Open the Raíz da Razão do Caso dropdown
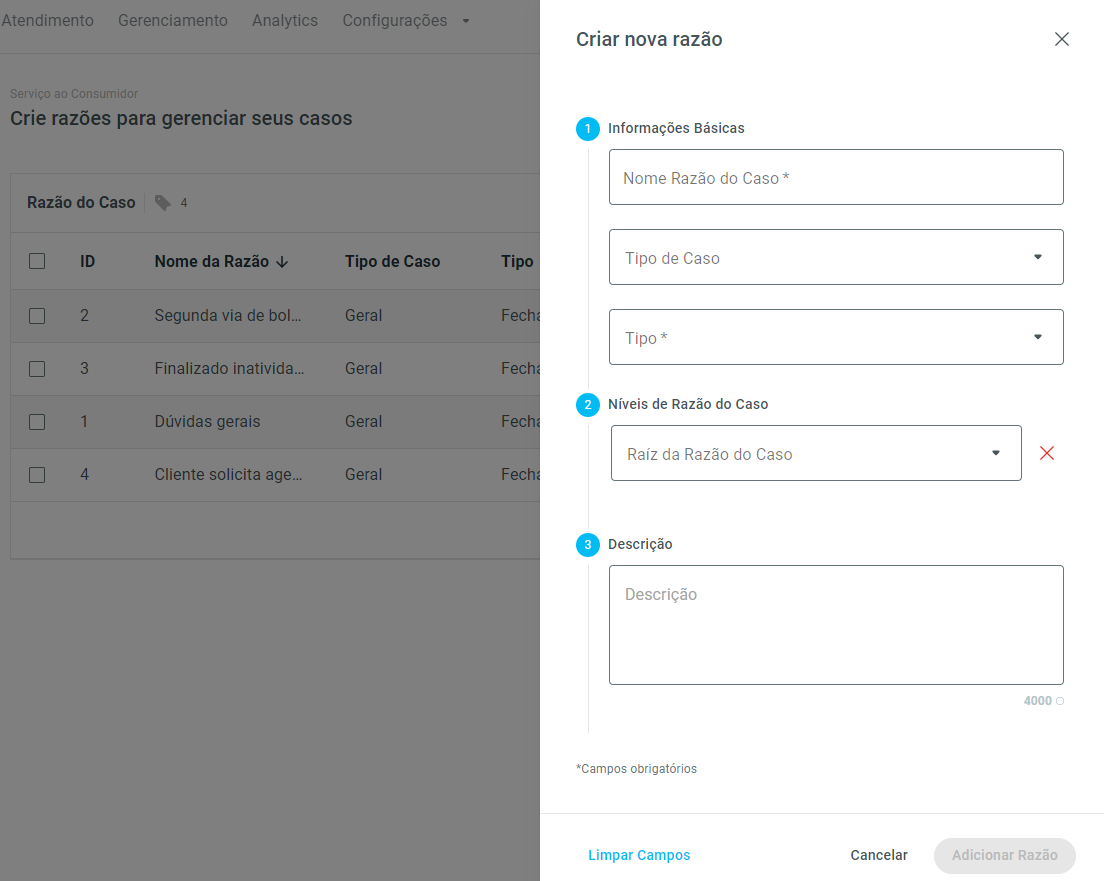 815,453
